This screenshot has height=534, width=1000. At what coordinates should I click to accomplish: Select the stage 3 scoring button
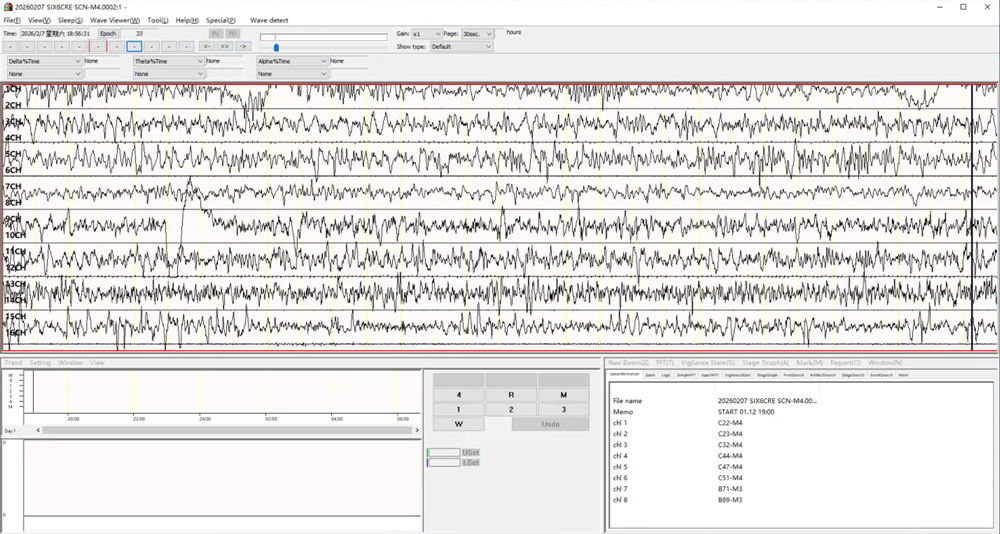coord(563,409)
